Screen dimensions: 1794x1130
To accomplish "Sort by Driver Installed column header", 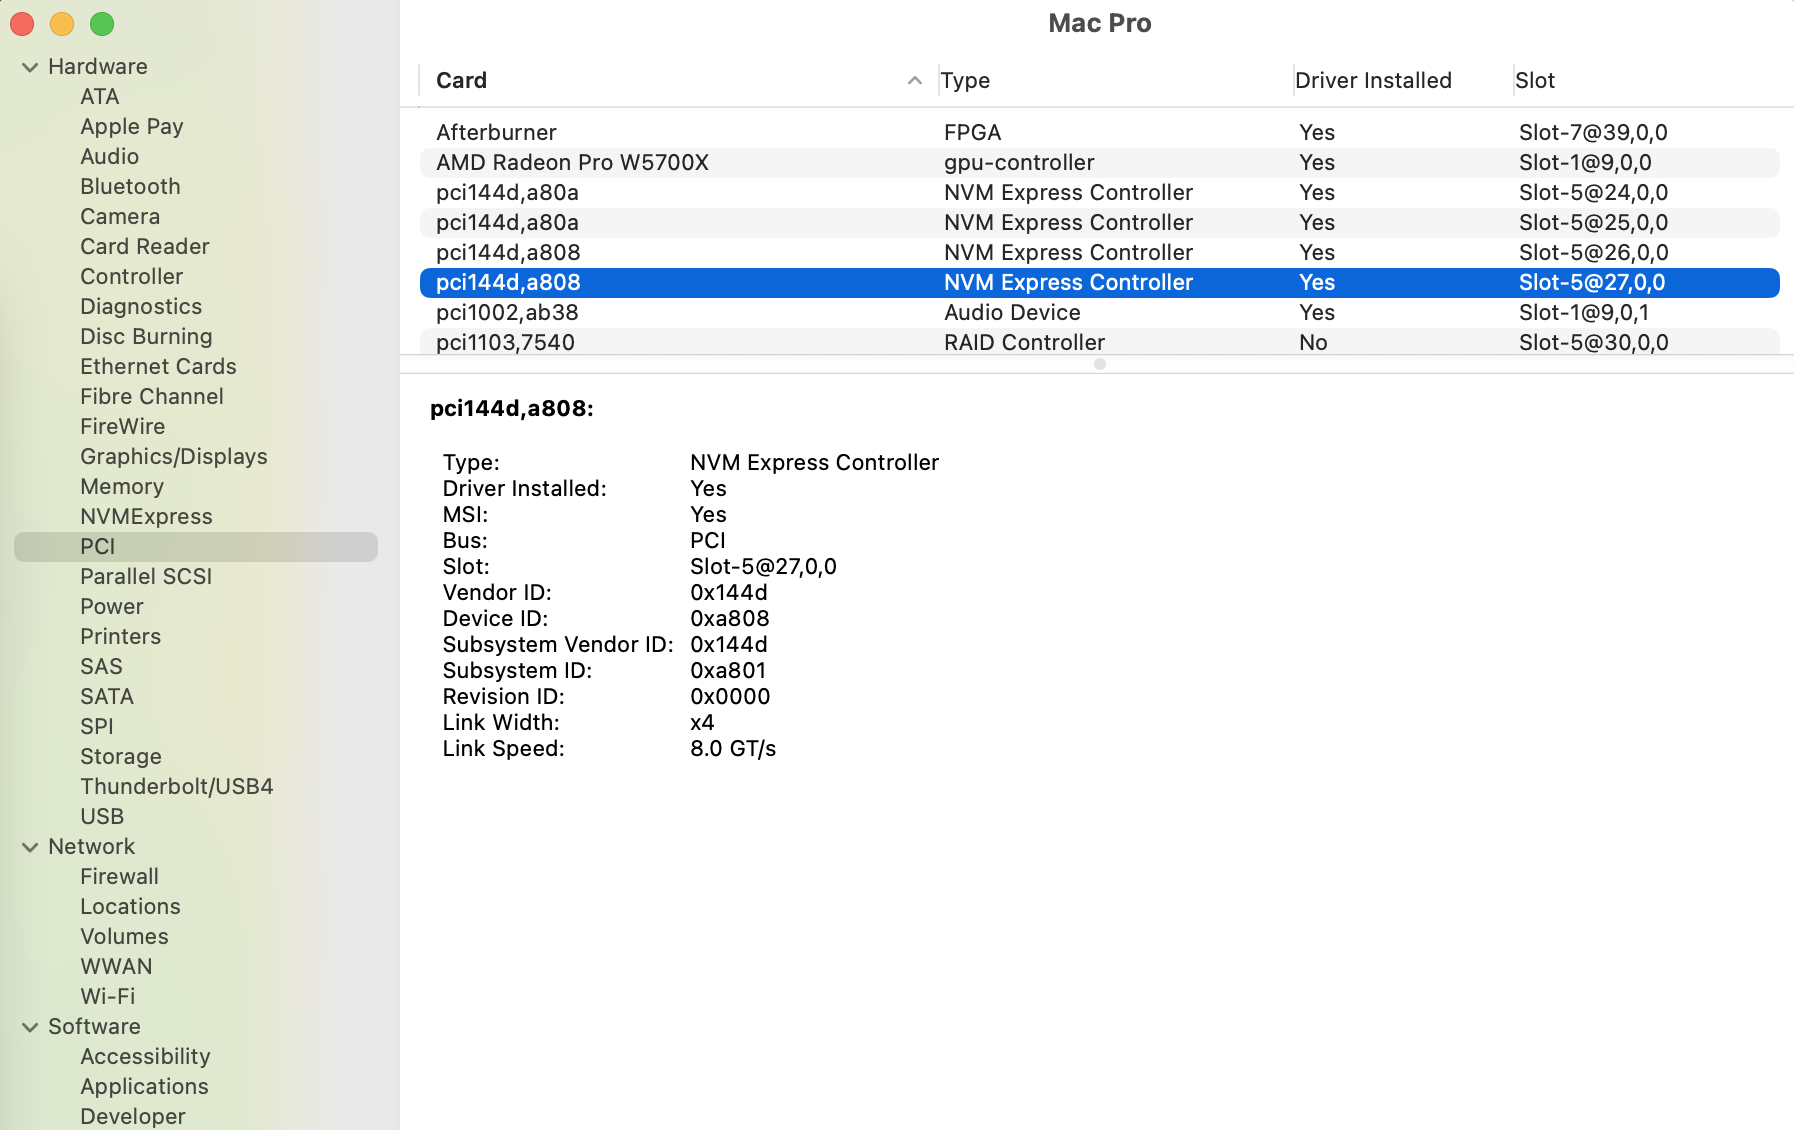I will pos(1373,80).
